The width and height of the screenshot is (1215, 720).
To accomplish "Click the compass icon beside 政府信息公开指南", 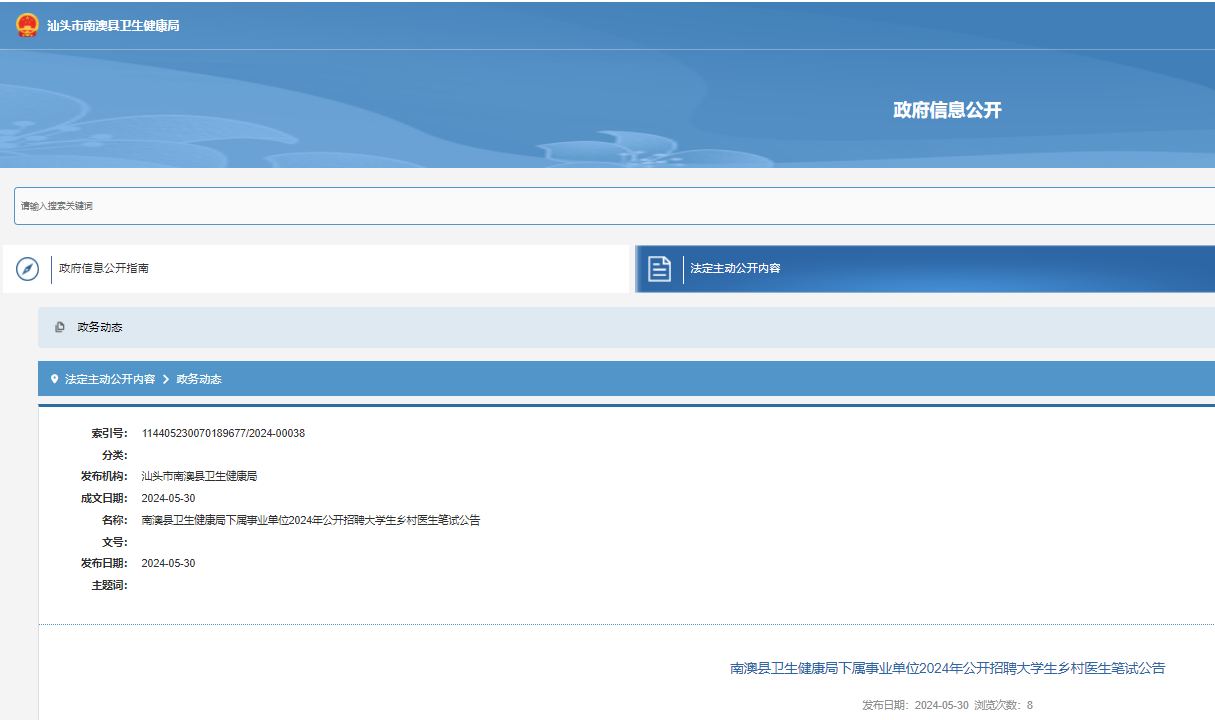I will [27, 269].
